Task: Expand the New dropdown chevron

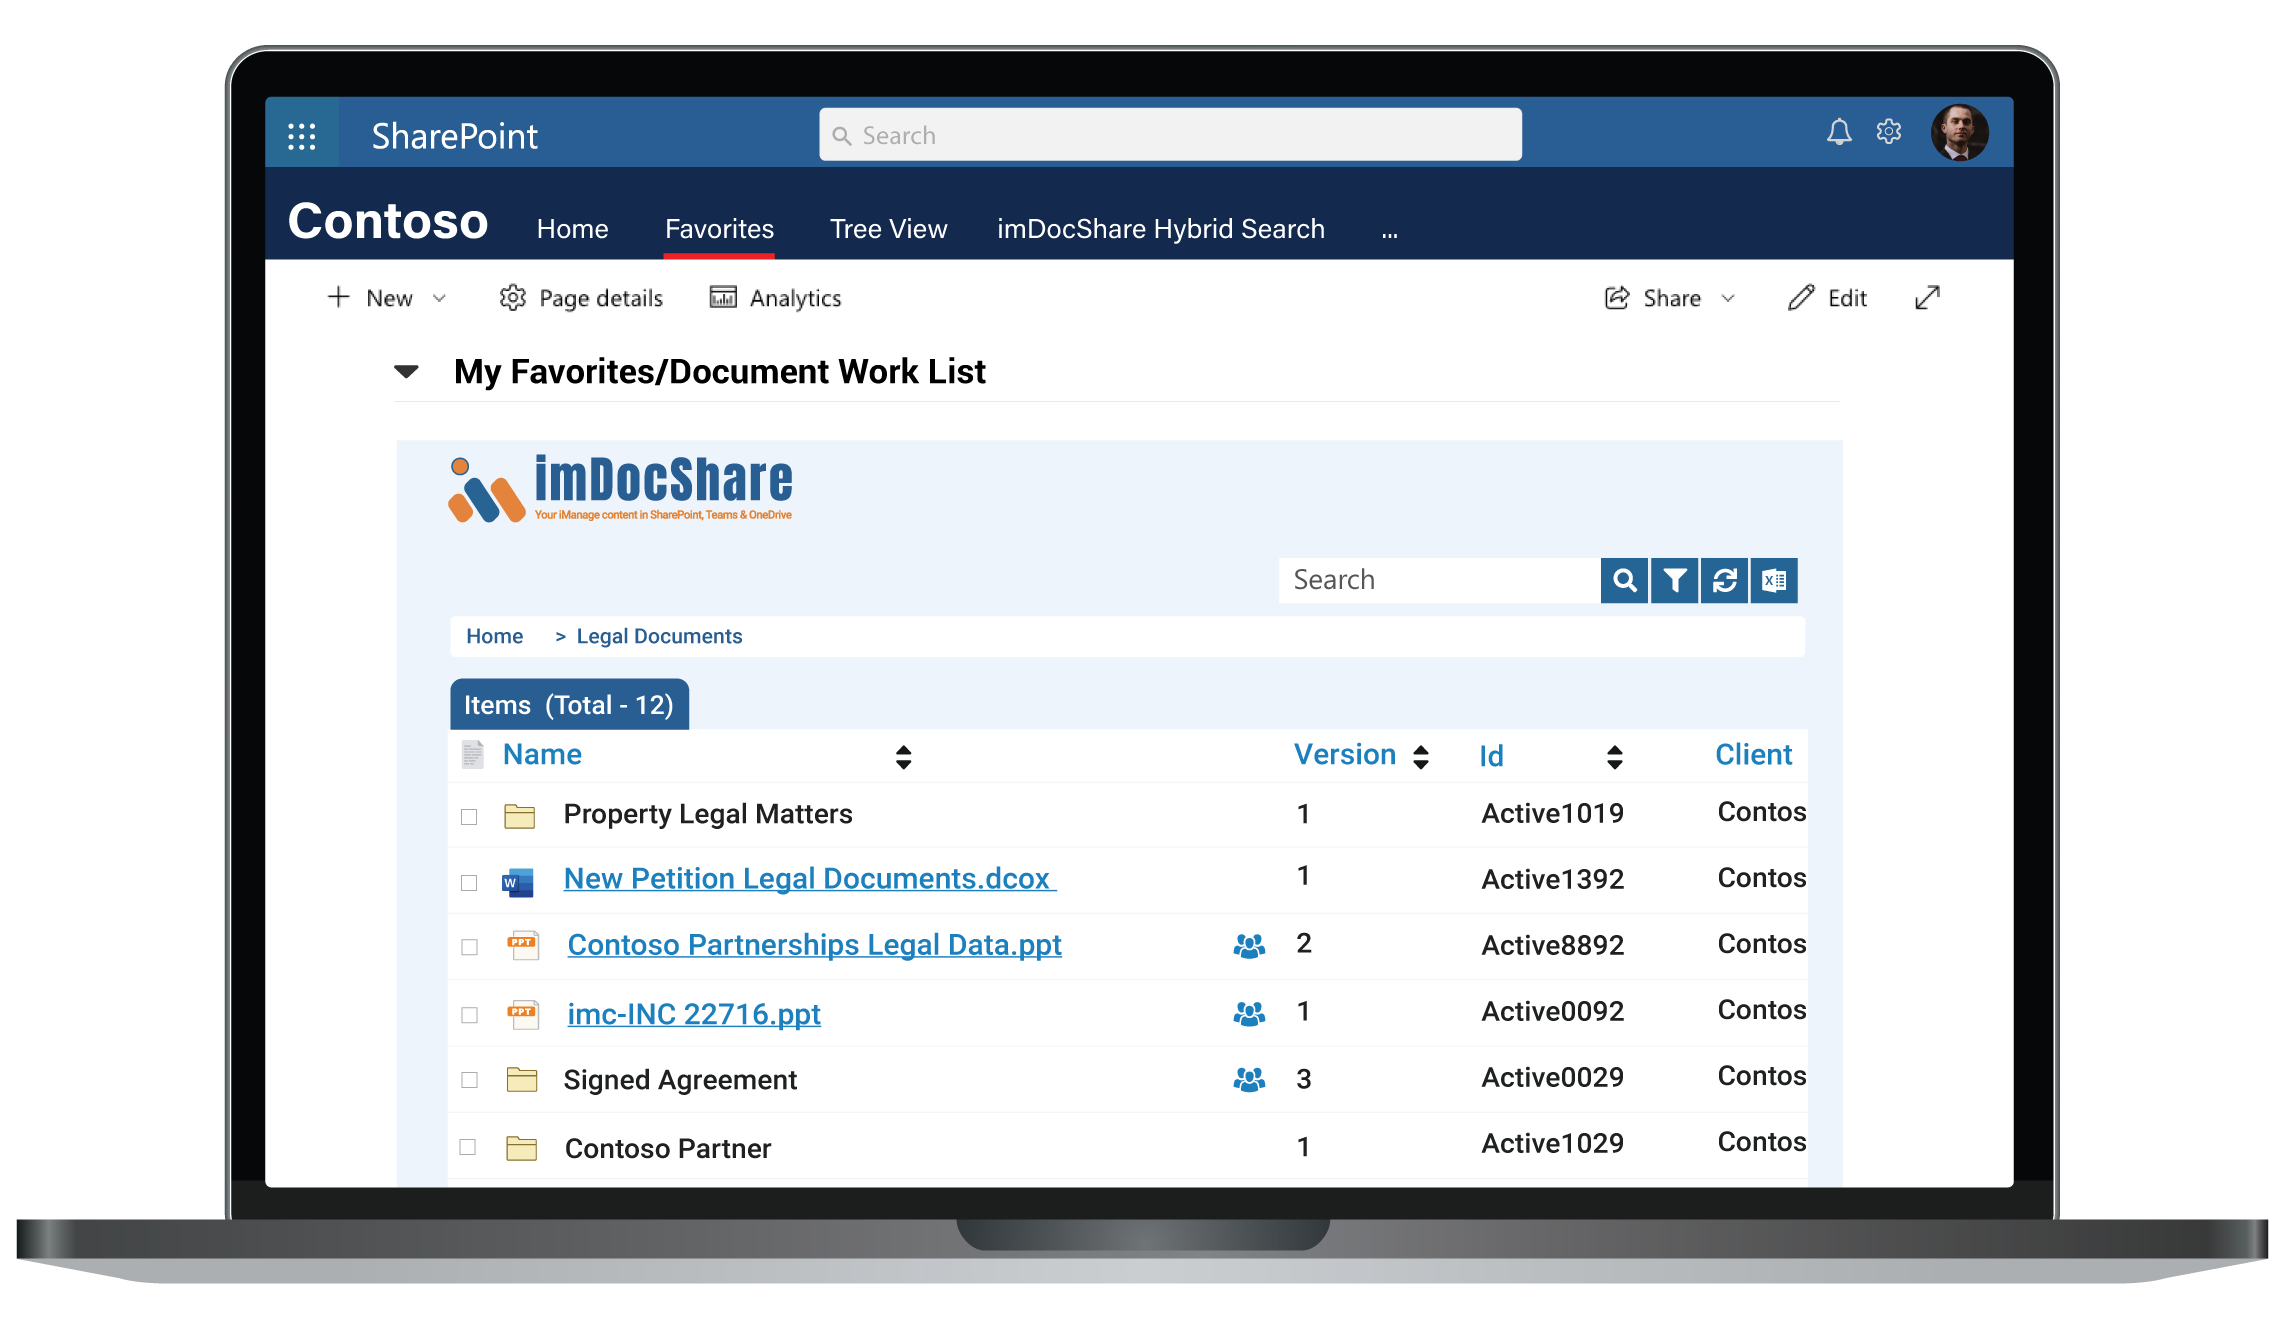Action: tap(439, 298)
